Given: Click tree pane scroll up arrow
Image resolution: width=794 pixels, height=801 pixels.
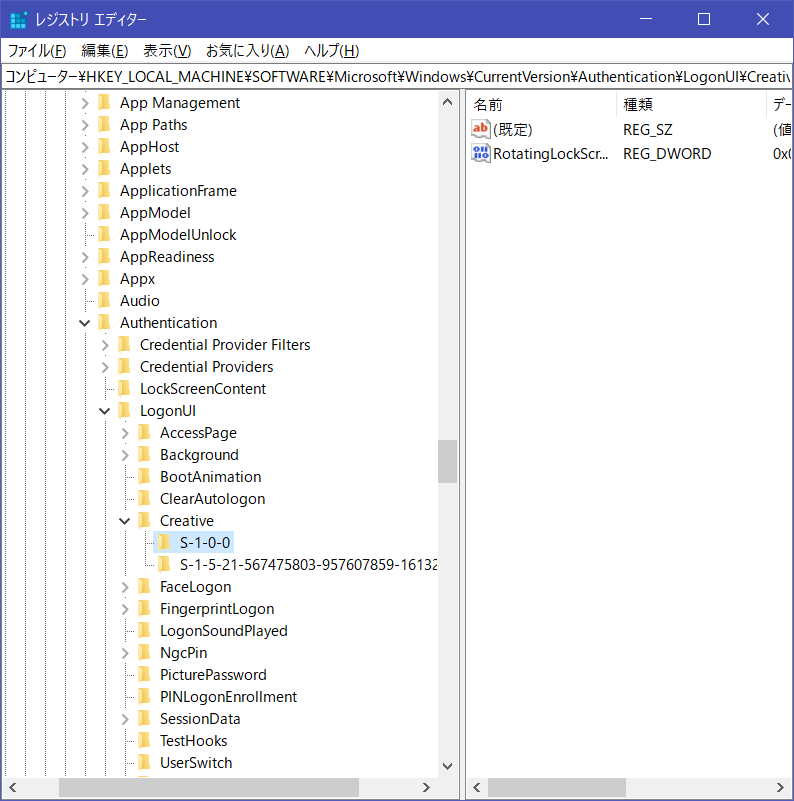Looking at the screenshot, I should tap(447, 102).
